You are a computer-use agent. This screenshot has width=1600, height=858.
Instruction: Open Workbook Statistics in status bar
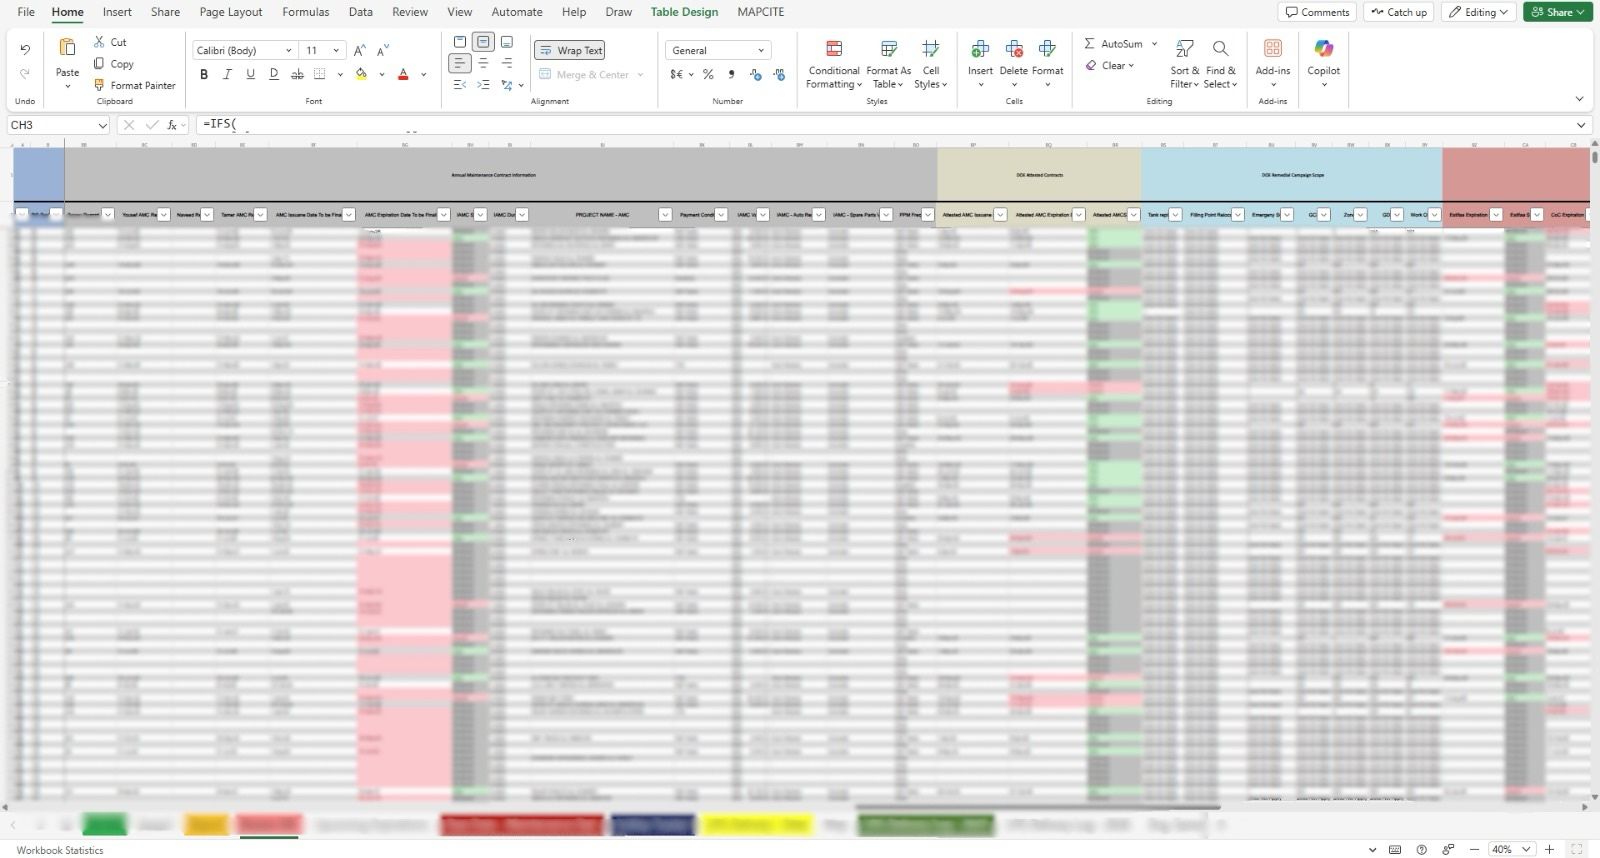tap(60, 850)
